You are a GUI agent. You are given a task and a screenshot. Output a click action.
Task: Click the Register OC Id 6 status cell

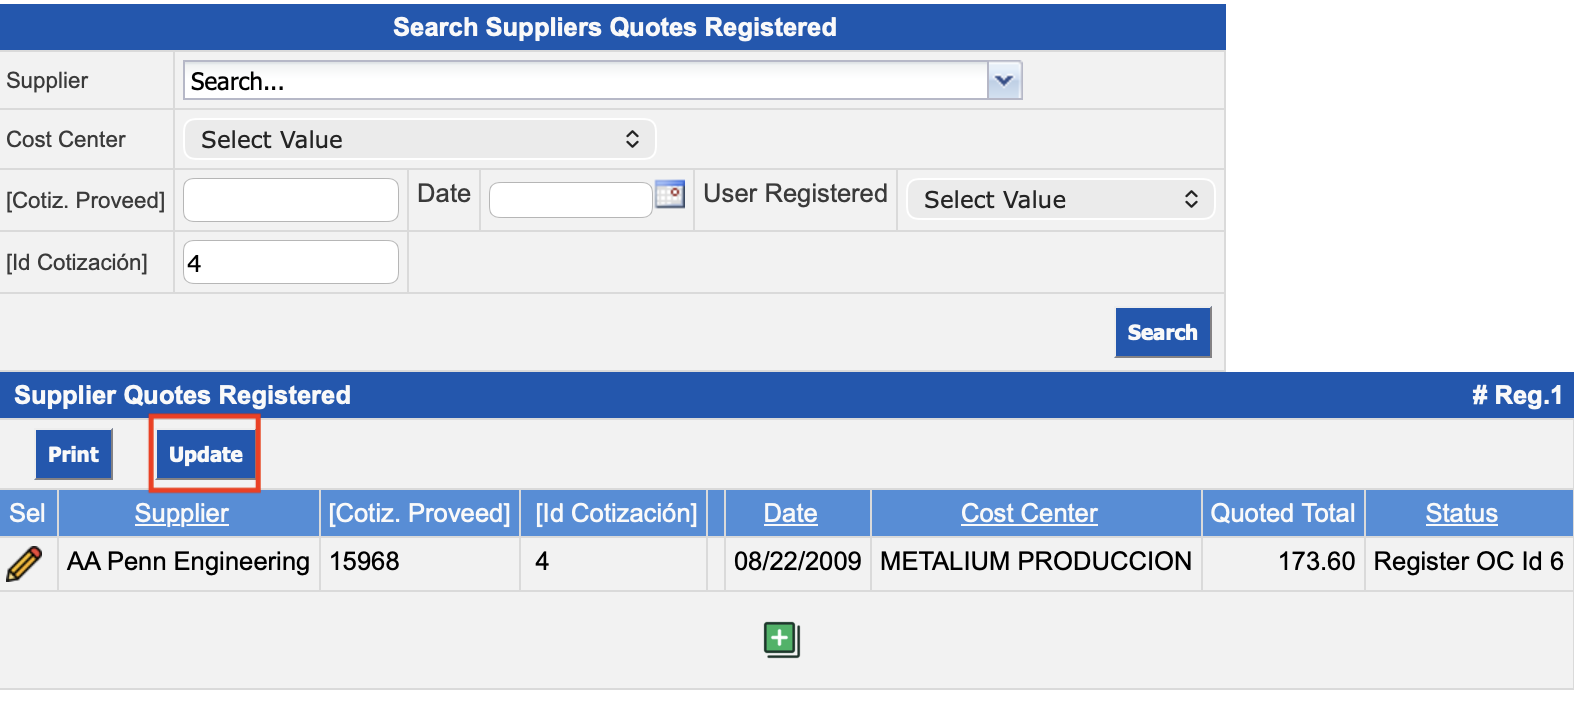(x=1468, y=562)
